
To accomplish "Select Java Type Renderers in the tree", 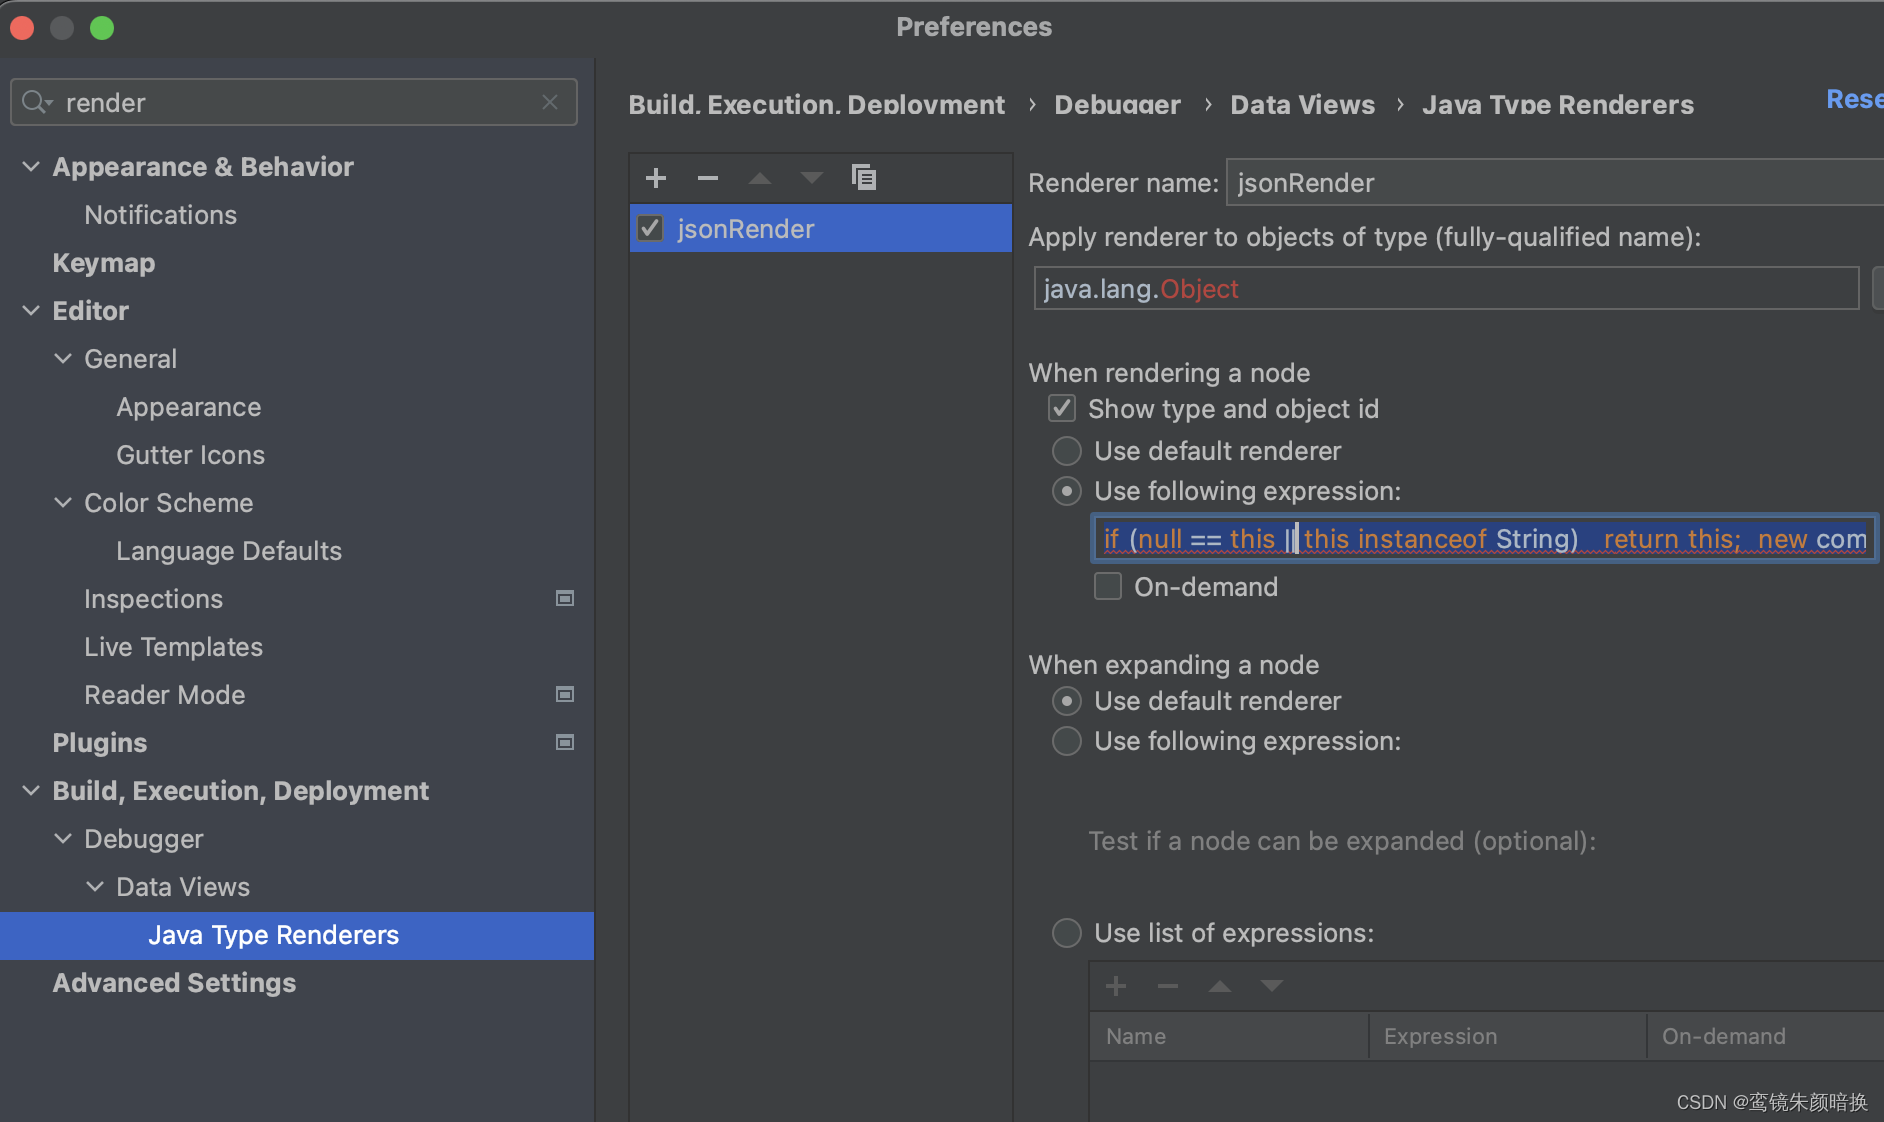I will pos(297,935).
